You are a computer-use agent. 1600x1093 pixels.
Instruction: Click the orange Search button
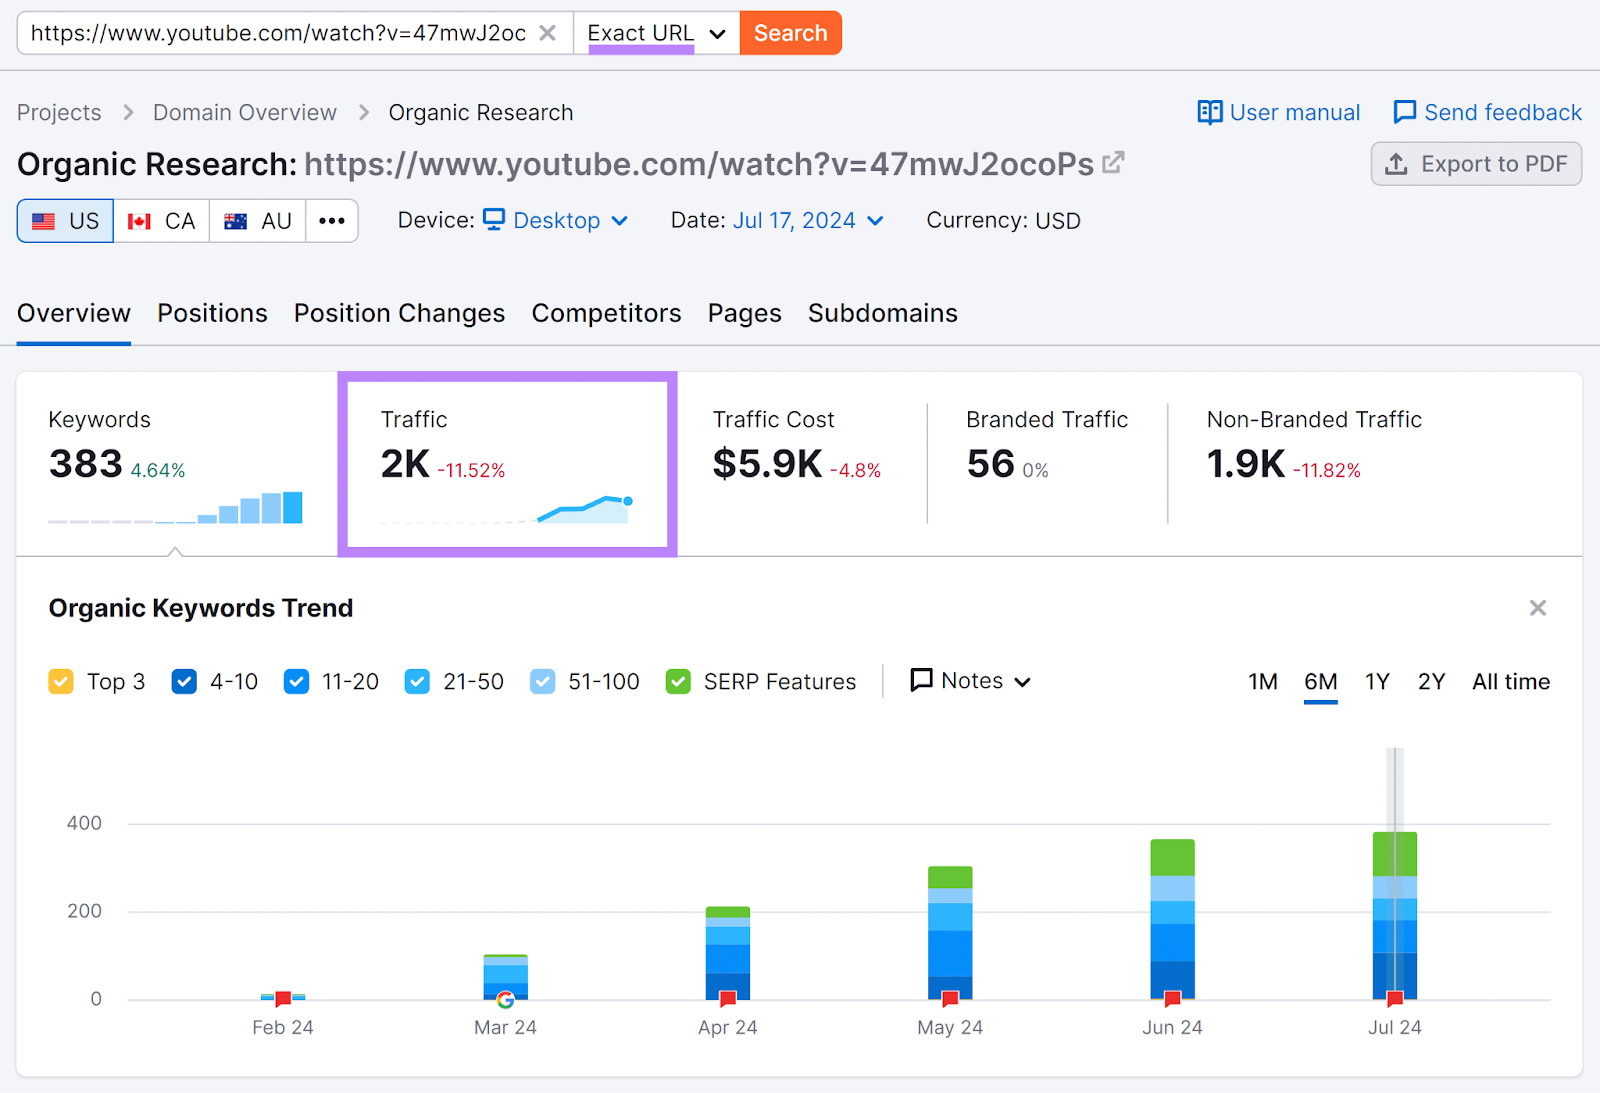tap(790, 33)
